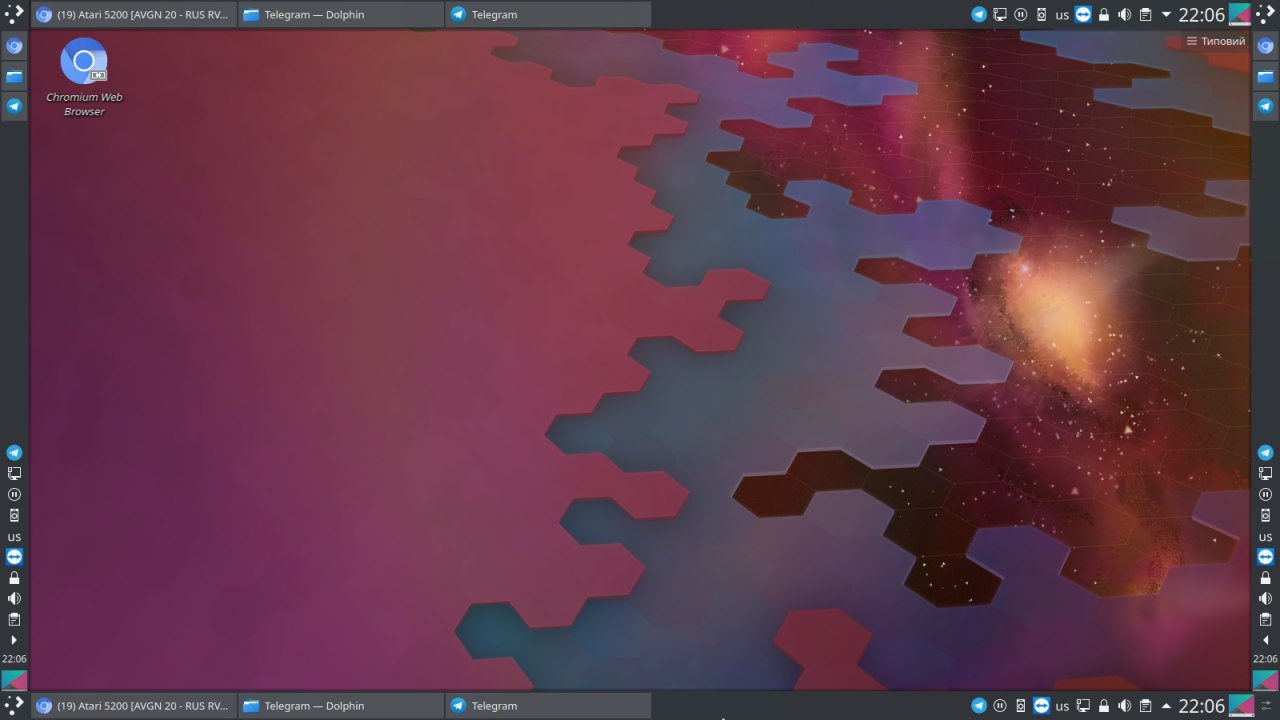This screenshot has height=720, width=1280.
Task: Open the Chromium Web Browser desktop icon
Action: (84, 77)
